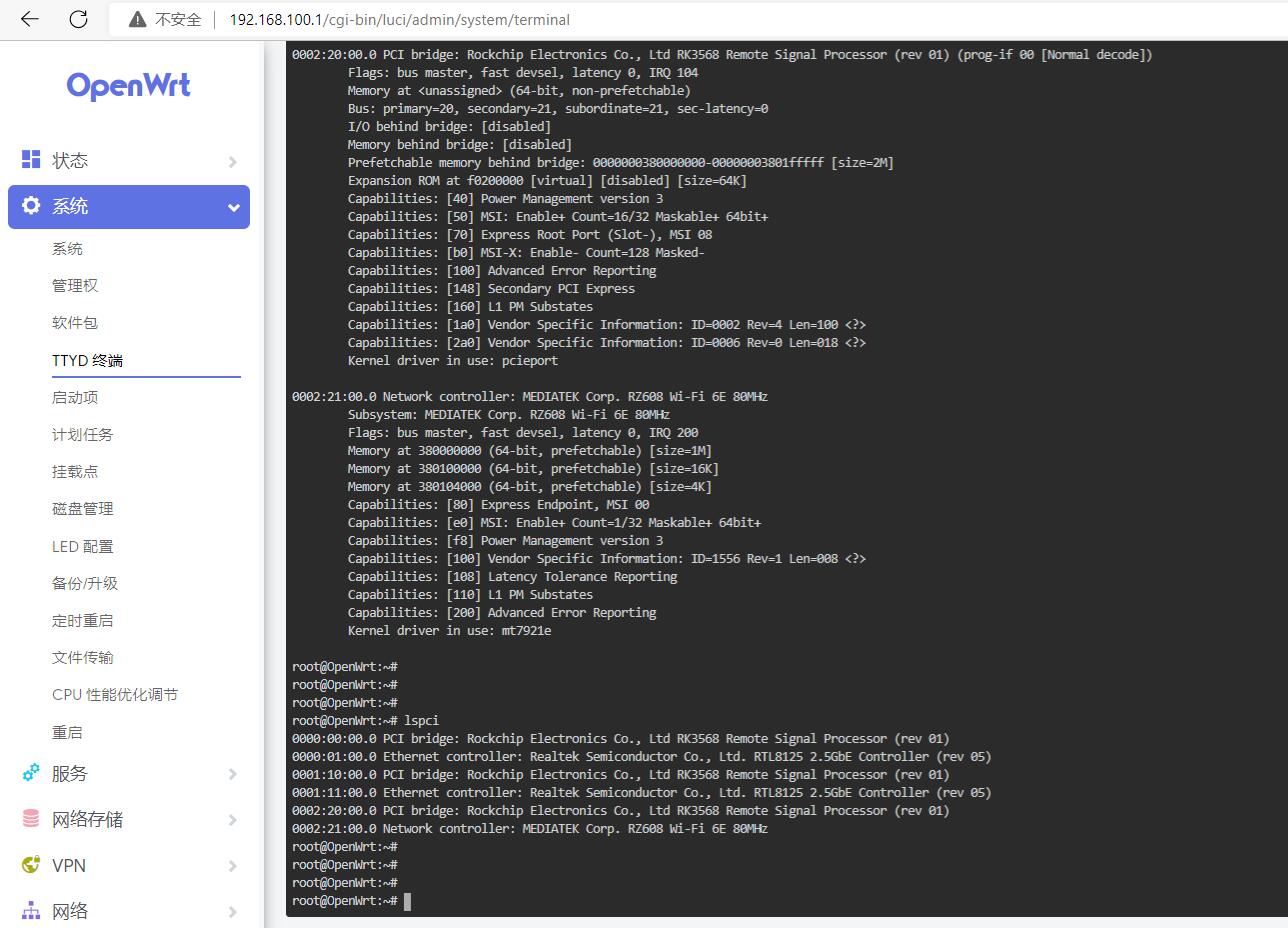Click 'Capabilities: [b0] MSI-X' line
The height and width of the screenshot is (928, 1288).
[x=526, y=253]
